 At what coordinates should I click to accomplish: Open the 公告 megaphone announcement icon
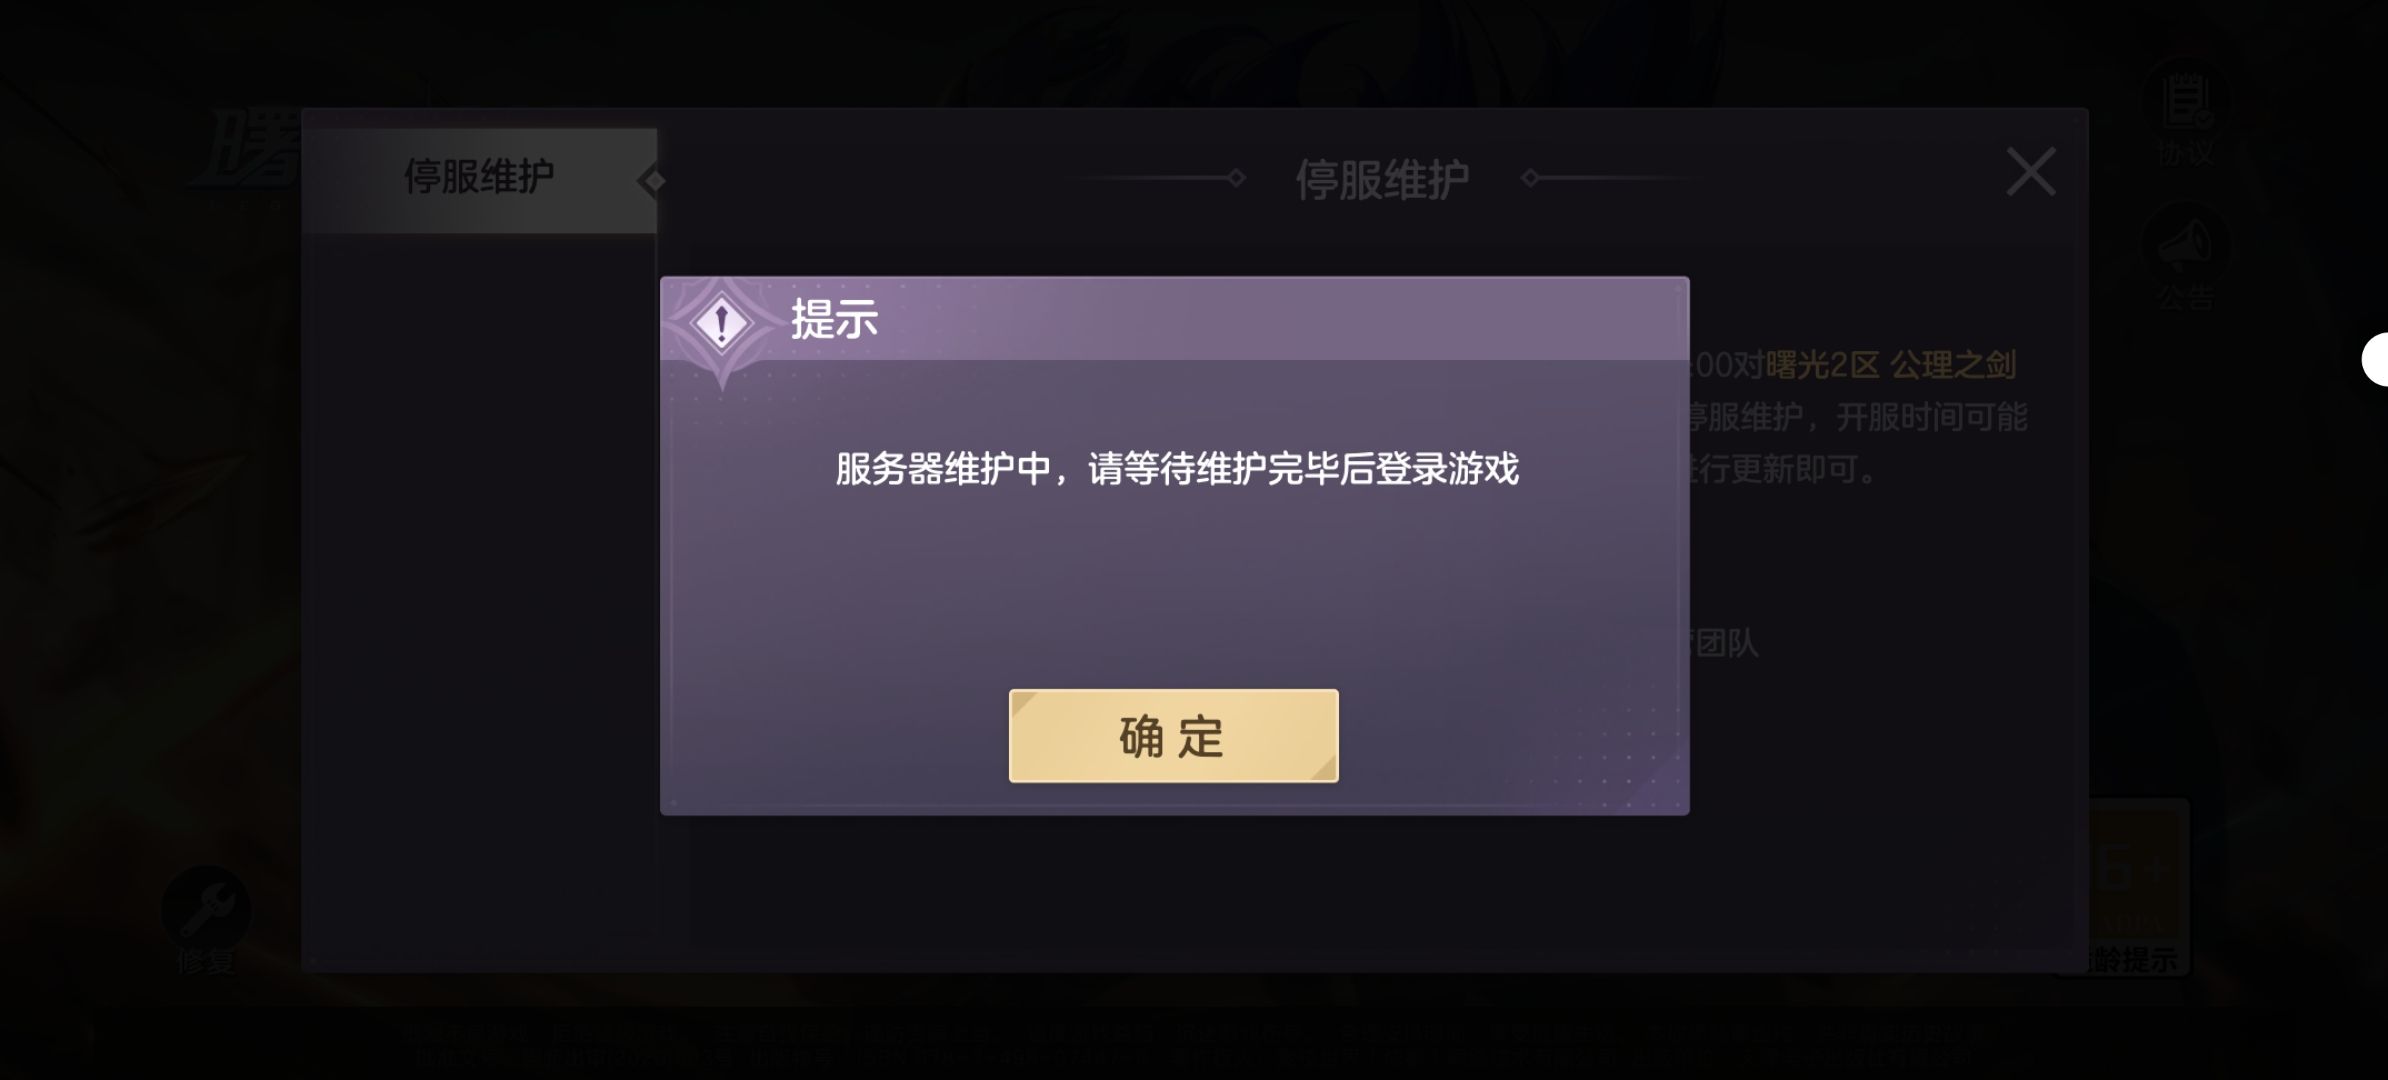(2185, 243)
